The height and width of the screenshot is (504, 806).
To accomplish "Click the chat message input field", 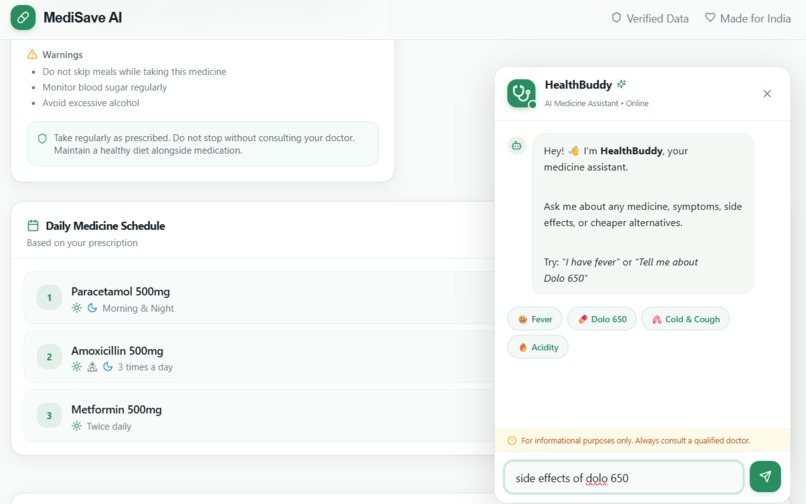I will pyautogui.click(x=624, y=478).
